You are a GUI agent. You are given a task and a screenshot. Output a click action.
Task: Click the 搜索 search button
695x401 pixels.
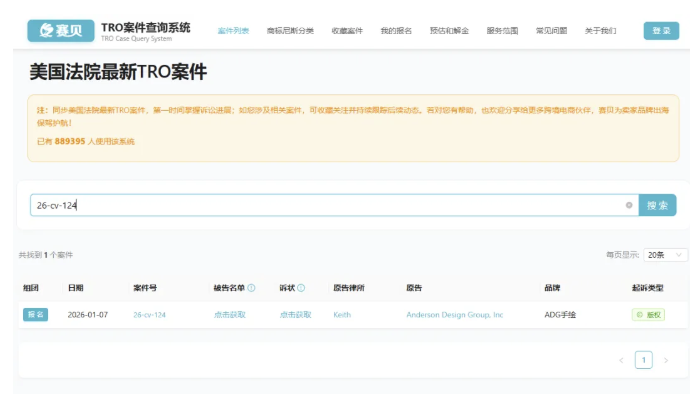click(657, 205)
